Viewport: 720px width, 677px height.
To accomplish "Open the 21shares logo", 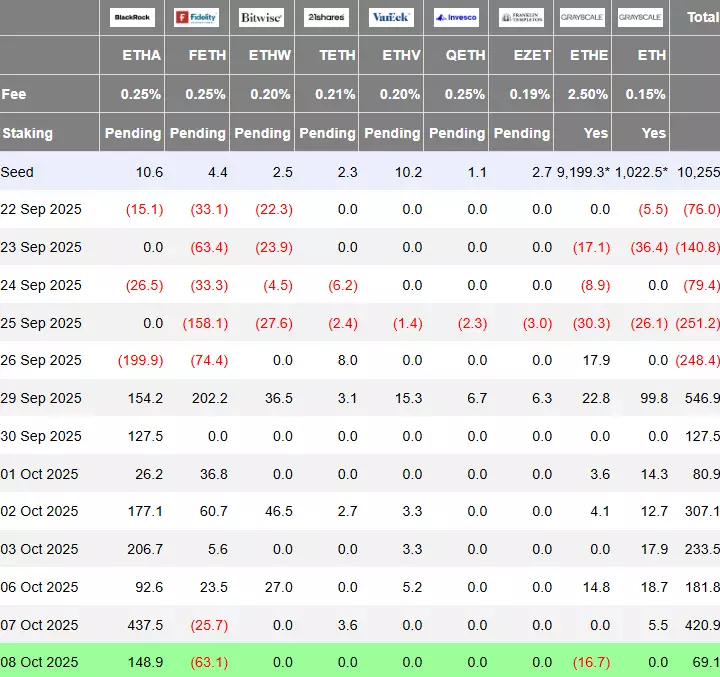I will pos(326,18).
